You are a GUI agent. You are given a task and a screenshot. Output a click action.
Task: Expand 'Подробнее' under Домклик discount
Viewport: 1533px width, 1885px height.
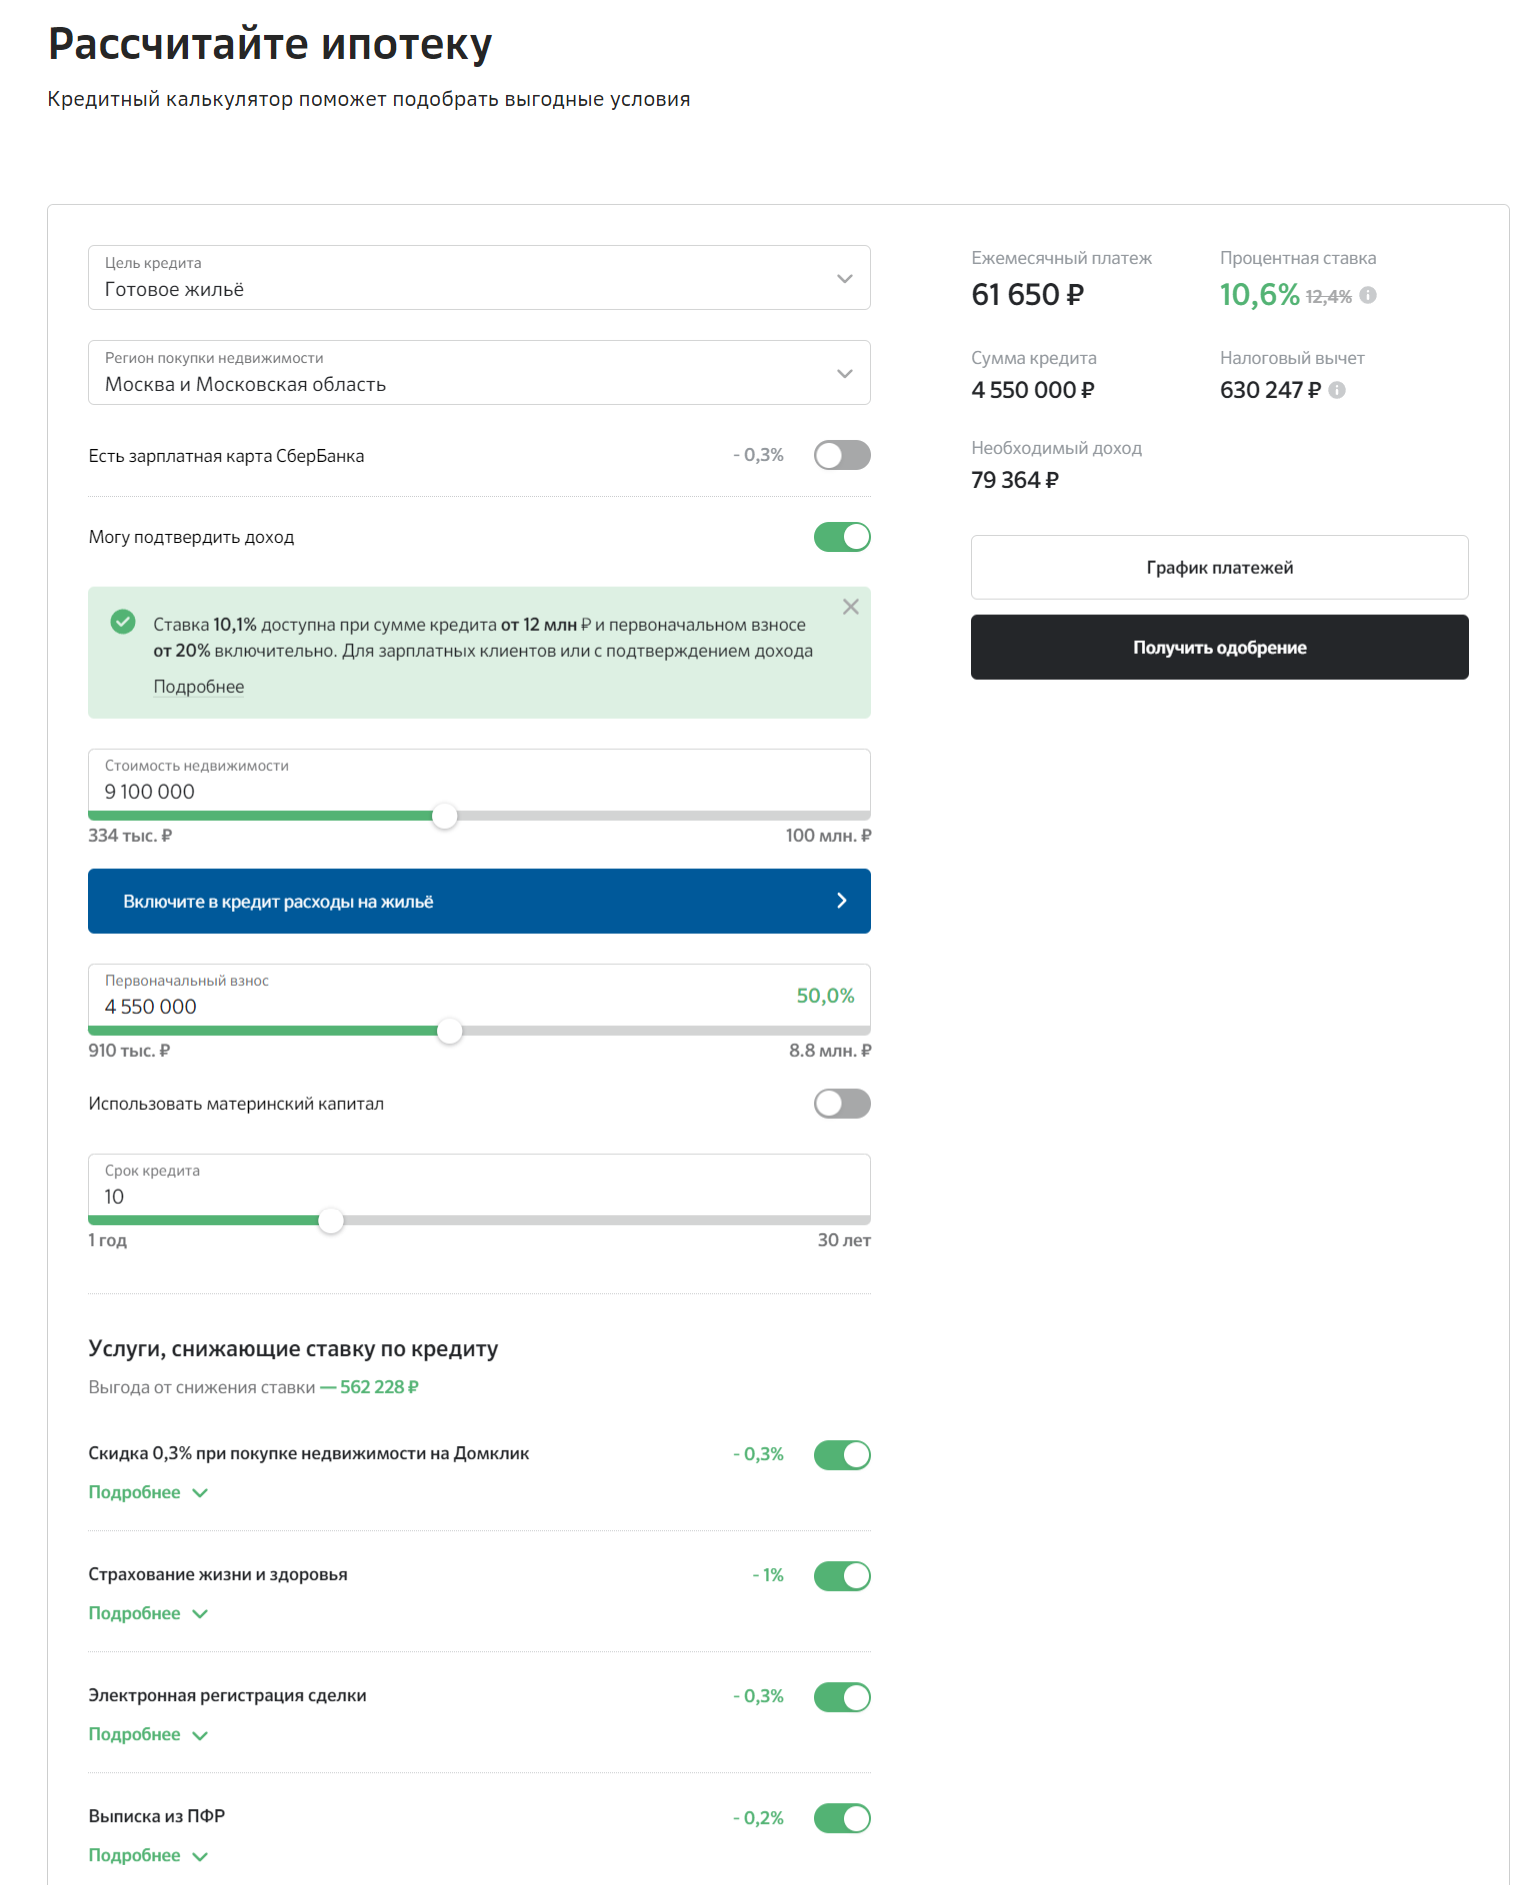click(148, 1492)
